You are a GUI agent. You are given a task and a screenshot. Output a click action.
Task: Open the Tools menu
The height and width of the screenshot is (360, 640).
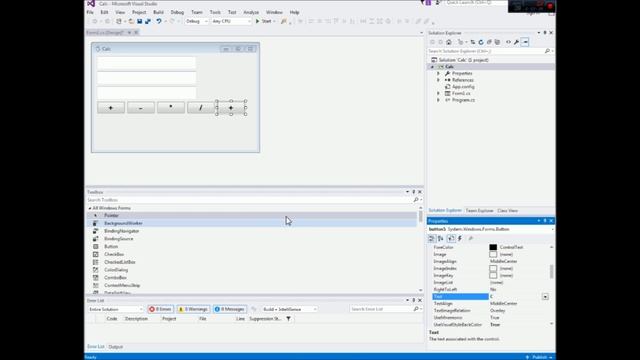pos(215,12)
